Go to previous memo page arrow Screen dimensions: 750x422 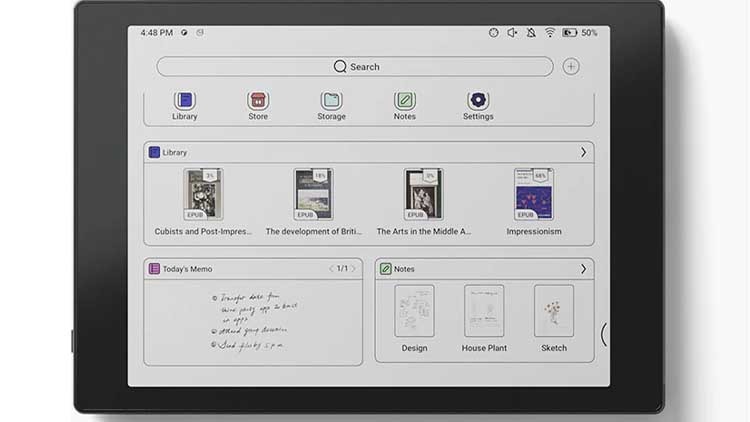point(332,269)
